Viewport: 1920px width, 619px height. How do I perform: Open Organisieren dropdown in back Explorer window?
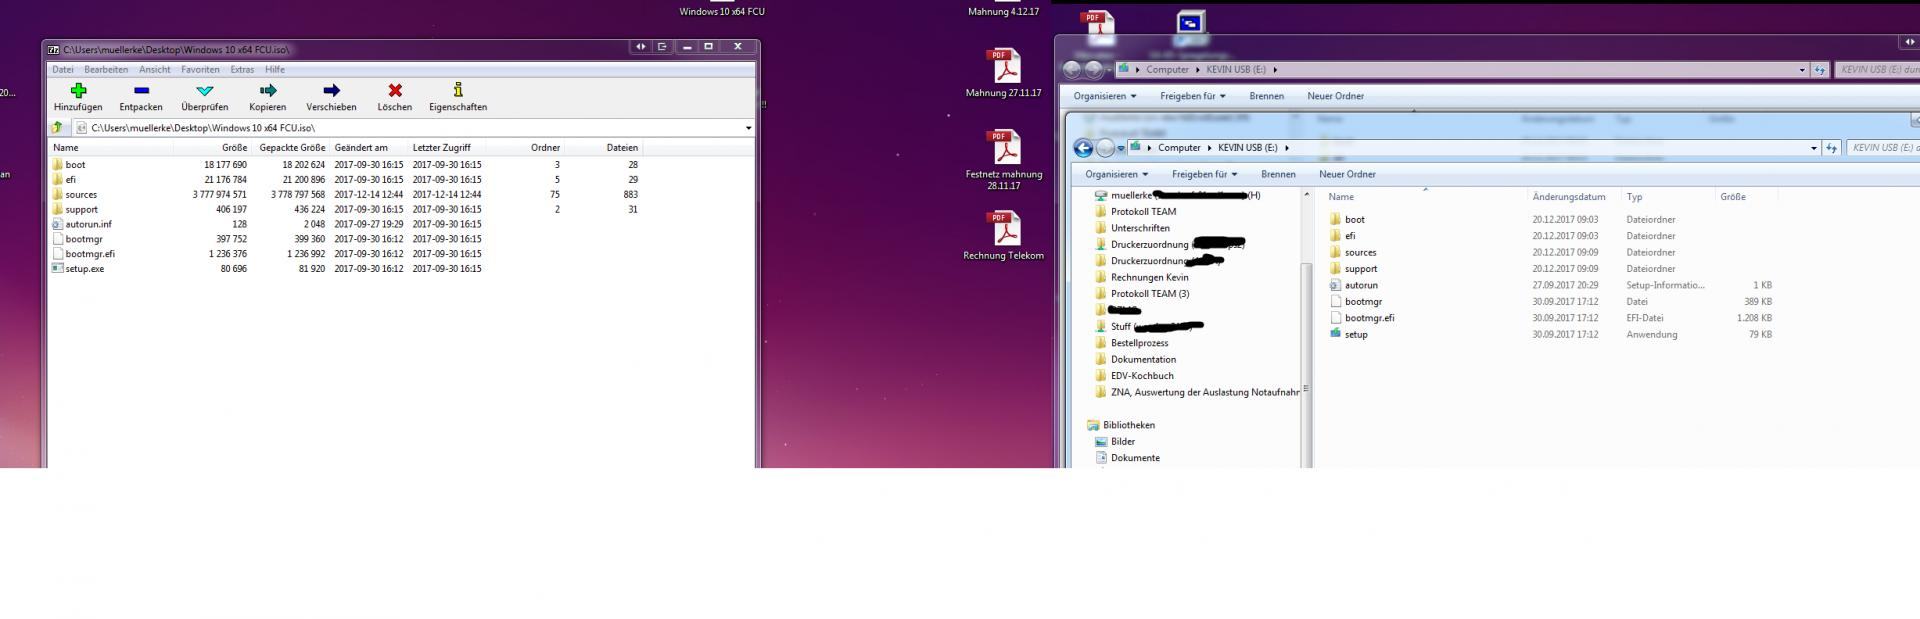1105,96
